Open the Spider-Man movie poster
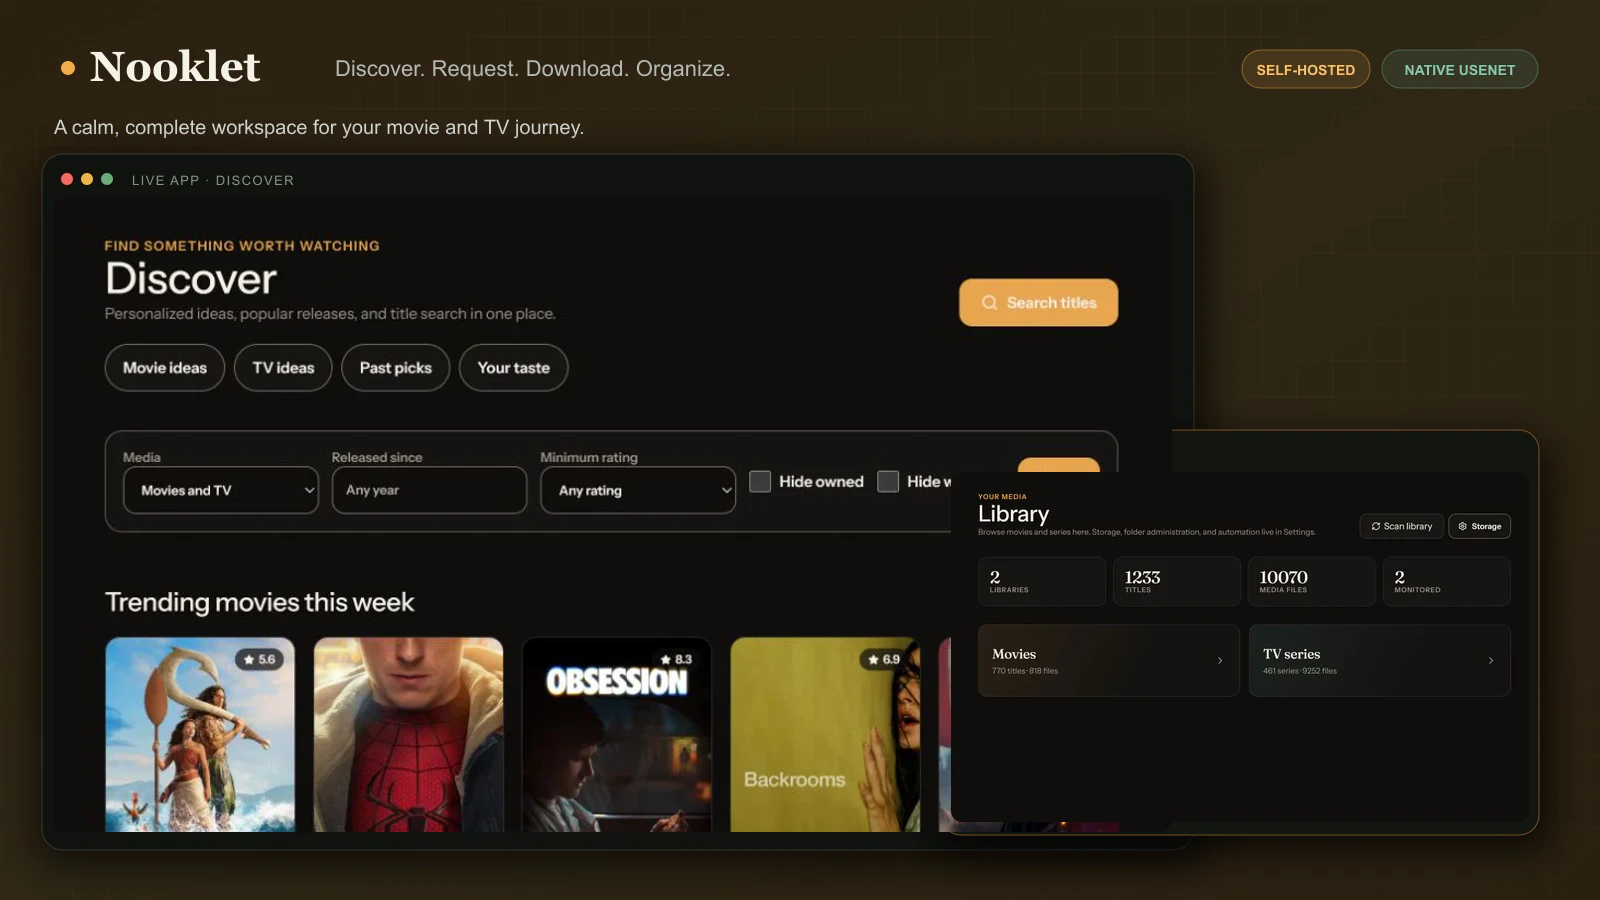 pos(408,735)
